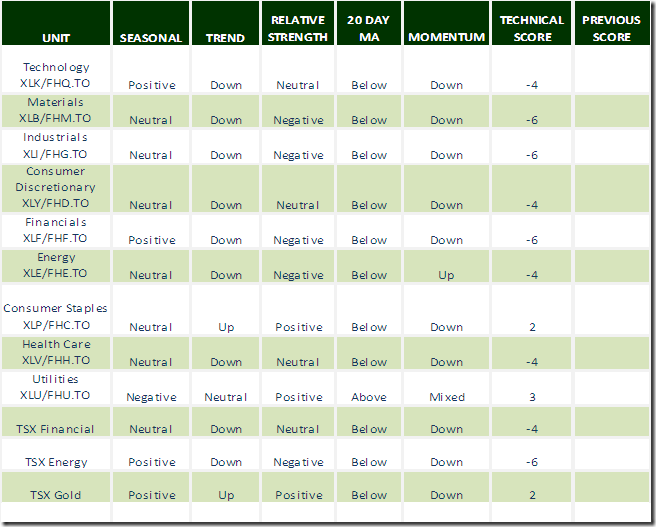Click the Technology XLK/FHQ.TO unit cell

click(57, 76)
